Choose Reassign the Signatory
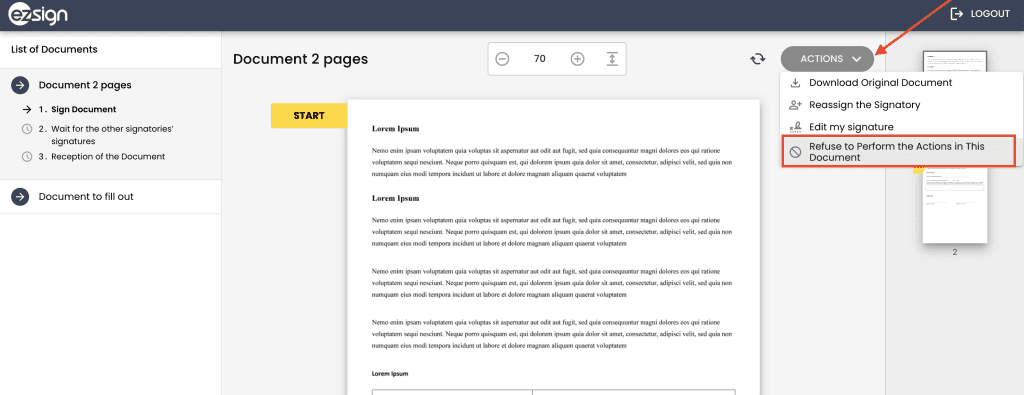Screen dimensions: 1024x395 tap(865, 105)
